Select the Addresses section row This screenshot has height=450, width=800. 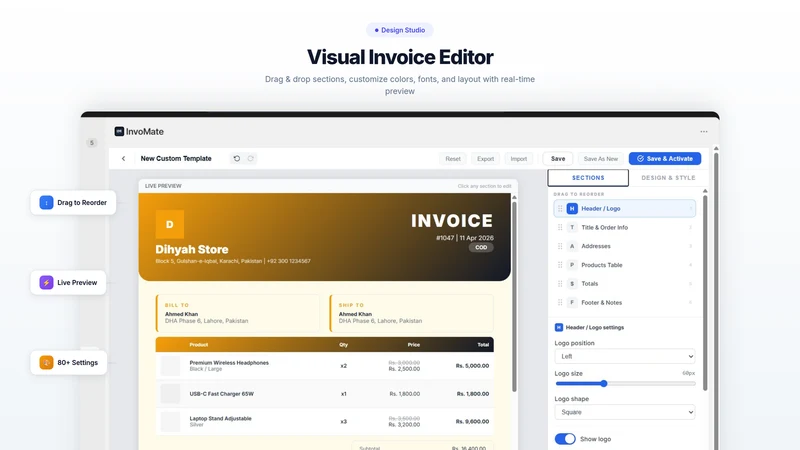pos(625,246)
